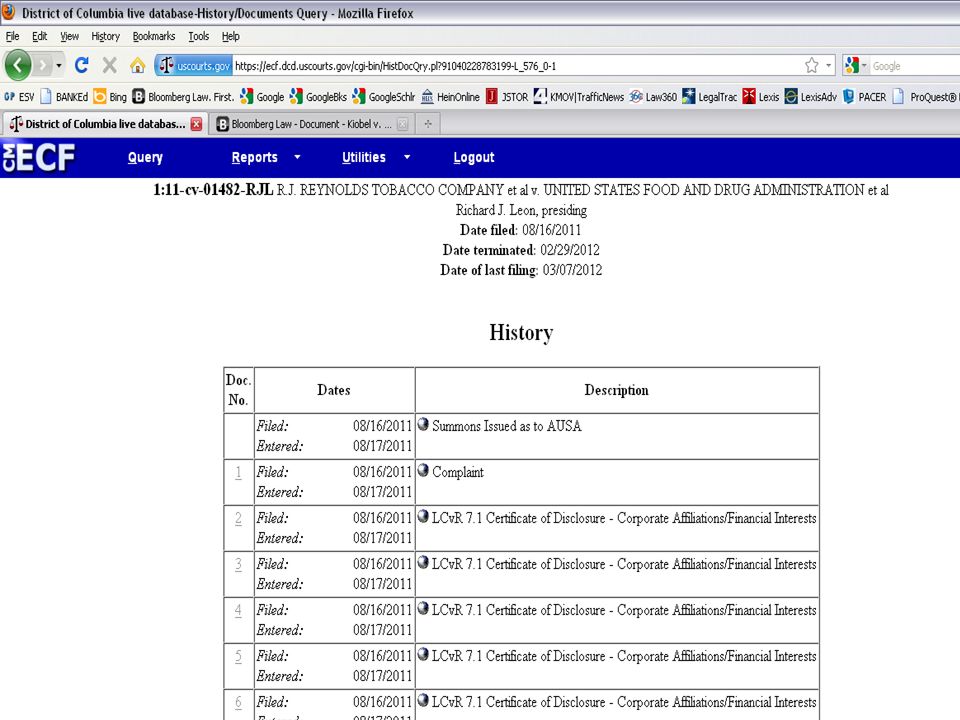The image size is (960, 720).
Task: Open the Bookmarks menu
Action: click(154, 36)
